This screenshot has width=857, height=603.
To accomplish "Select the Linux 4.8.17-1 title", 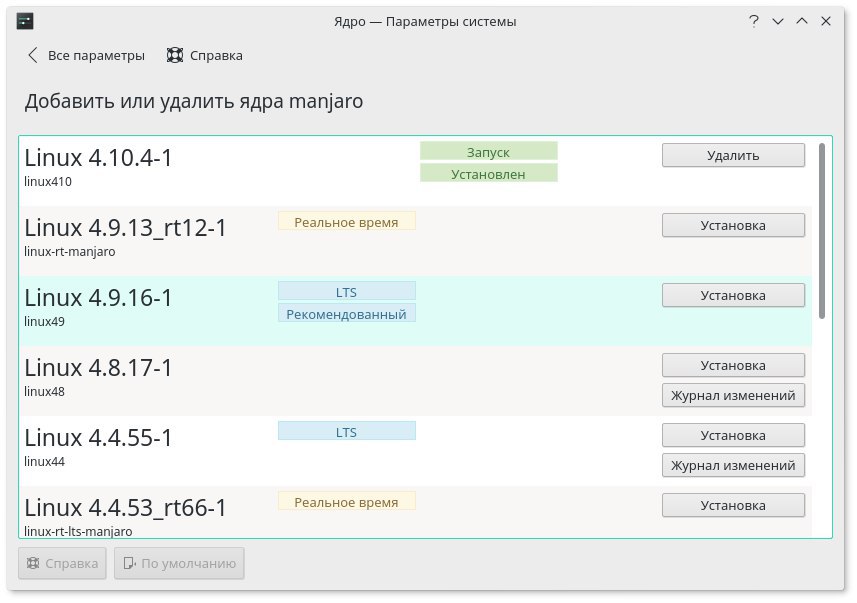I will click(98, 368).
